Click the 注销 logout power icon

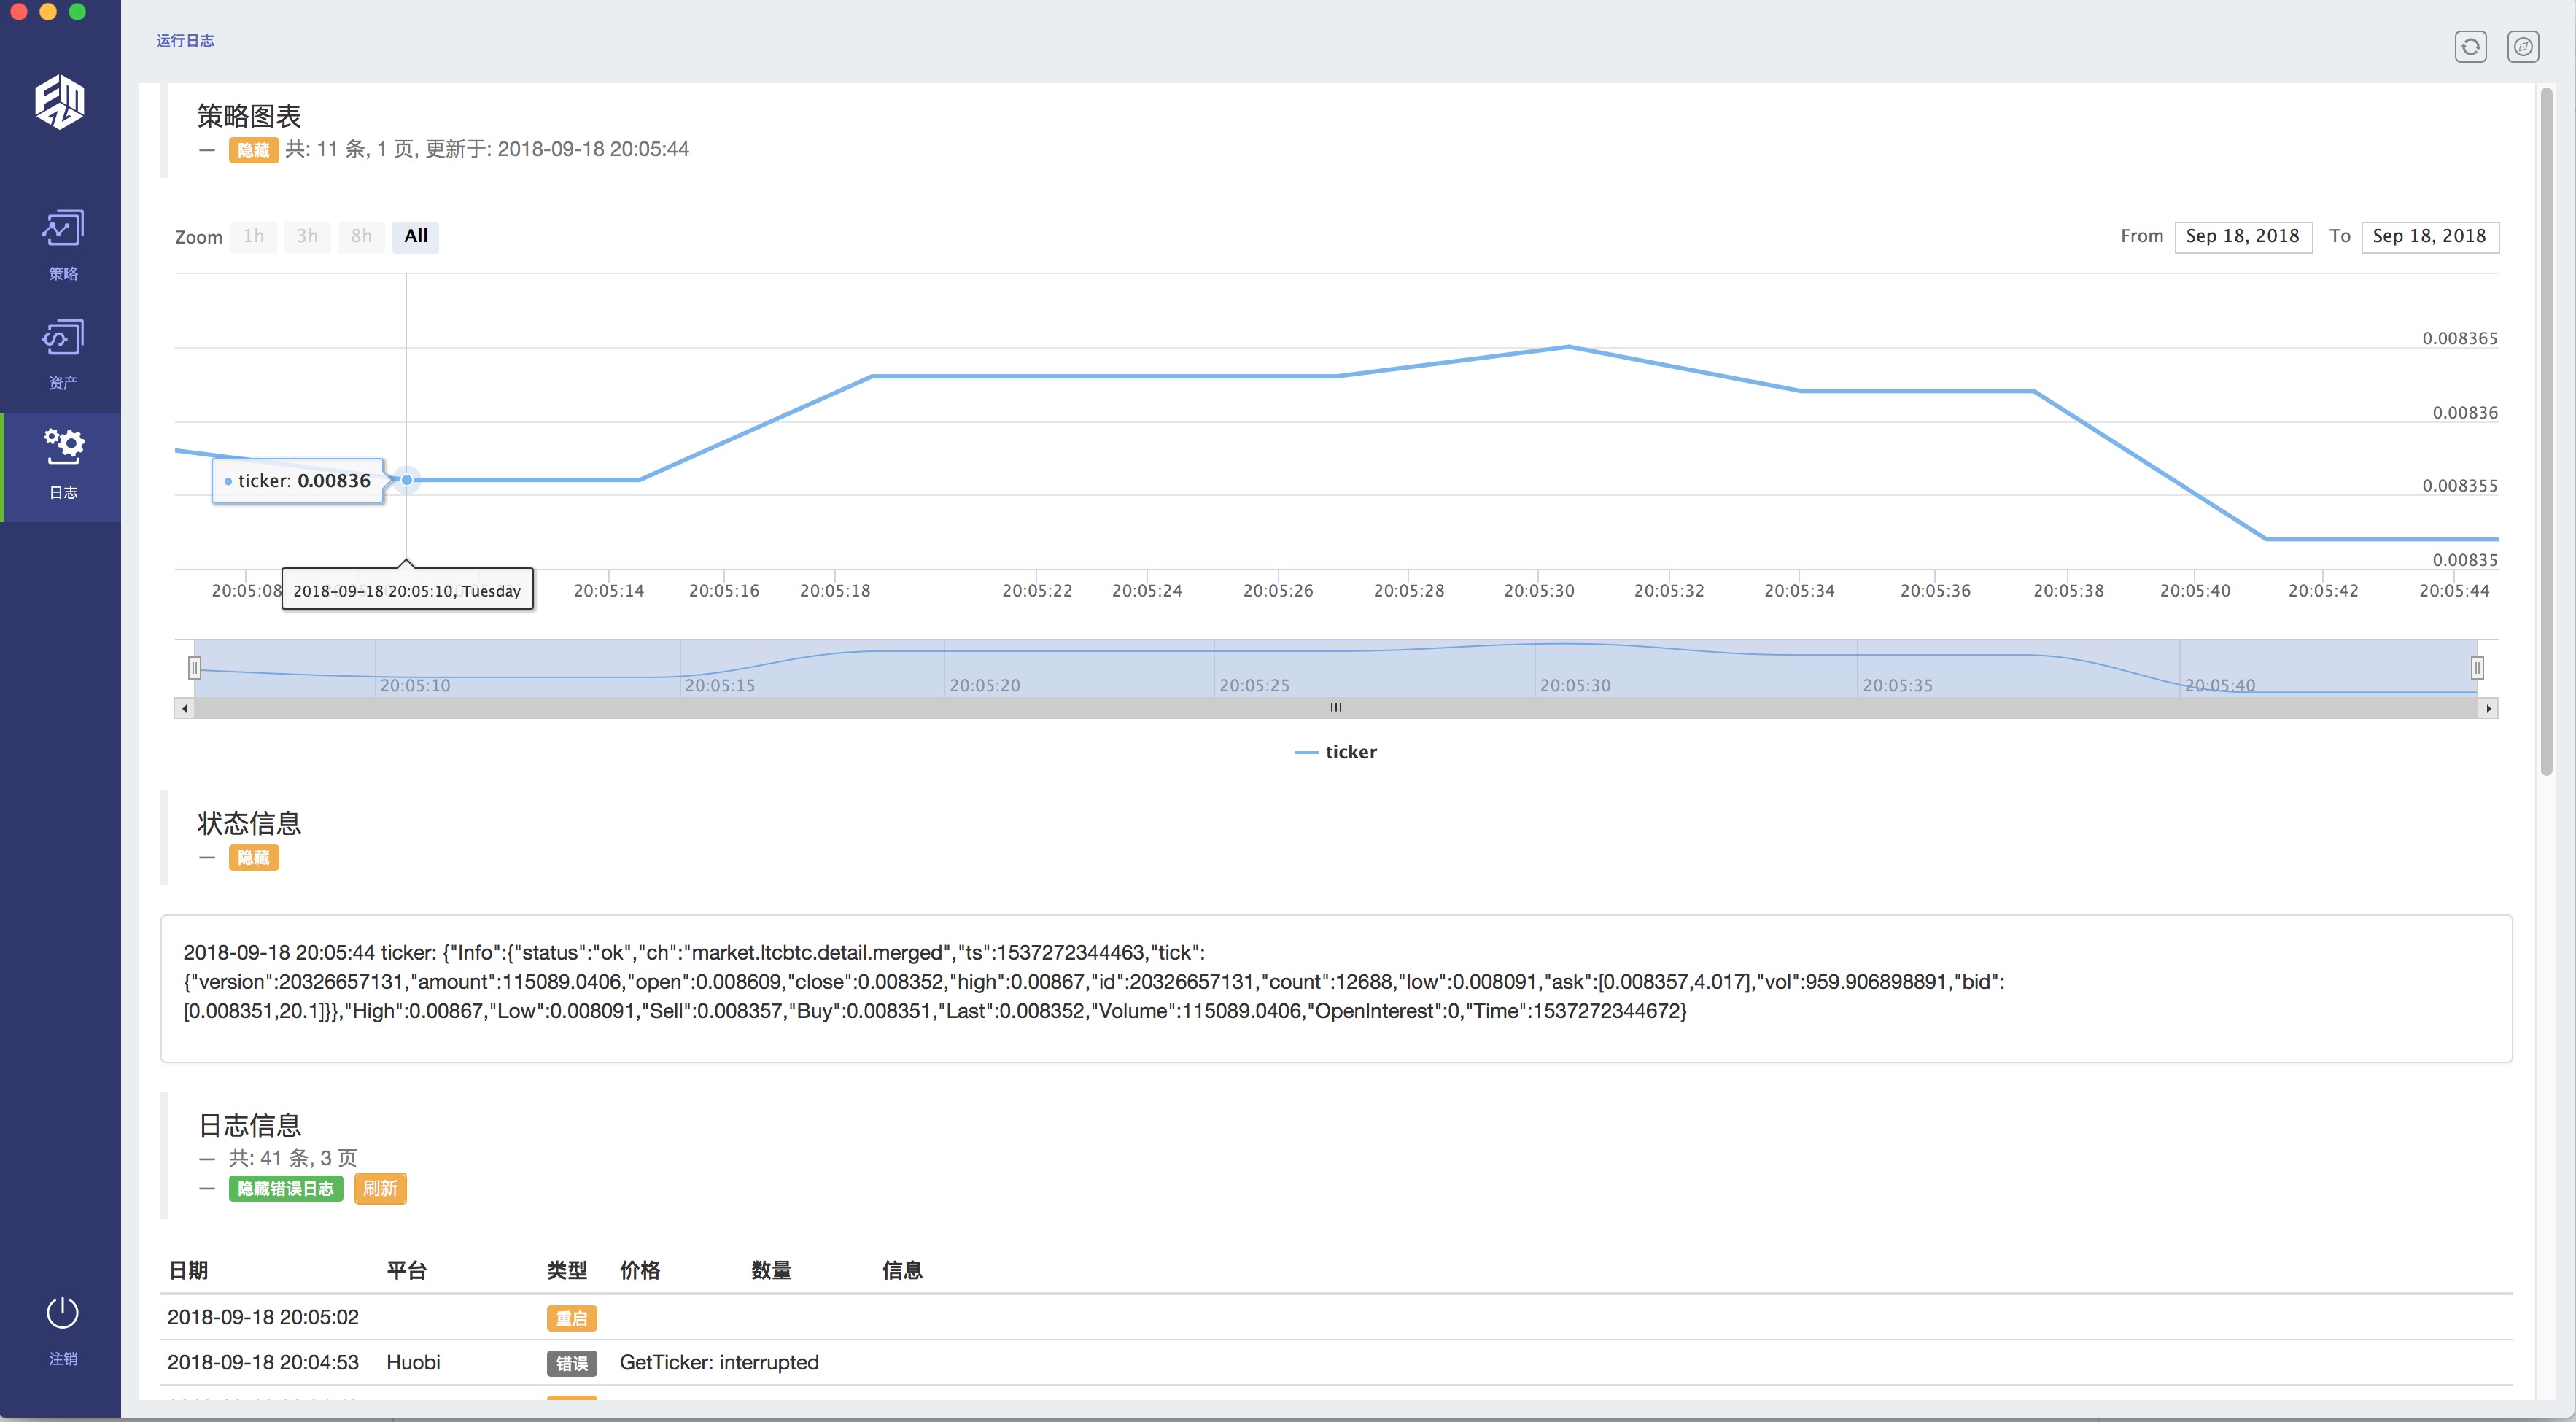click(x=62, y=1313)
